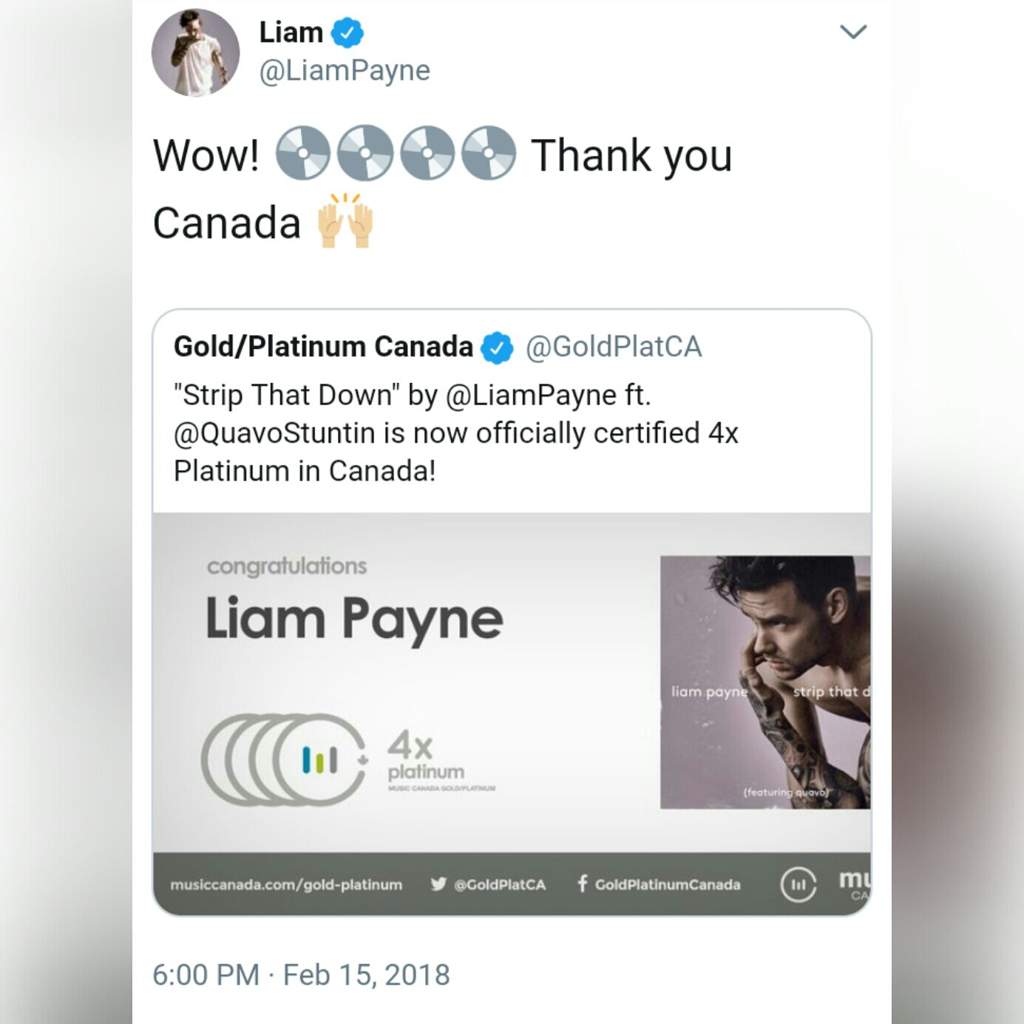Click the Facebook icon beside GoldPlatinumCanada

coord(582,884)
